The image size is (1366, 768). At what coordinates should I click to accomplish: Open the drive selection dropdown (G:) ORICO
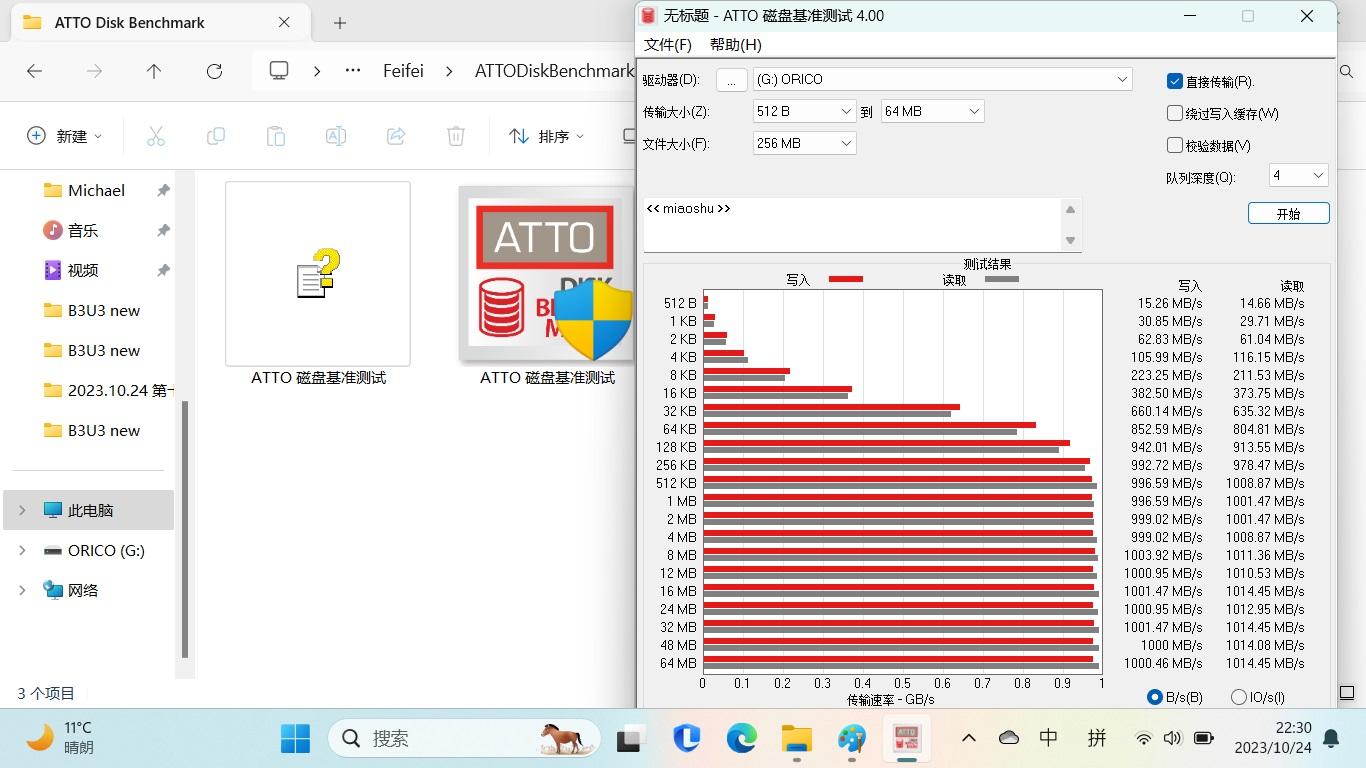click(x=943, y=79)
